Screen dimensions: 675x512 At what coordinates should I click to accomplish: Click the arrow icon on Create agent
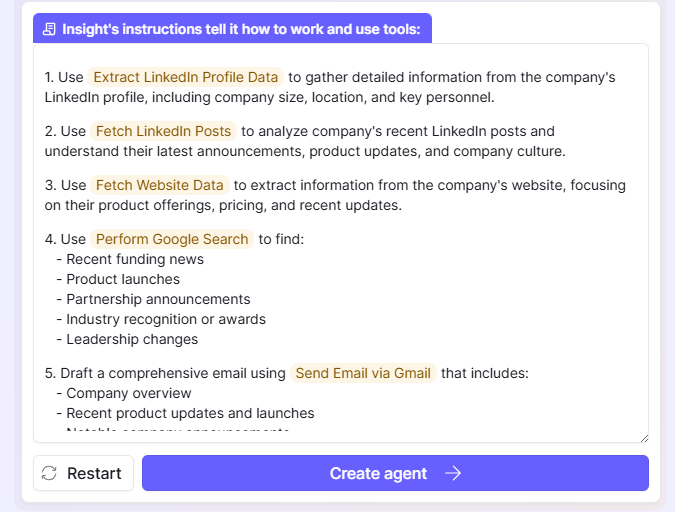point(453,473)
